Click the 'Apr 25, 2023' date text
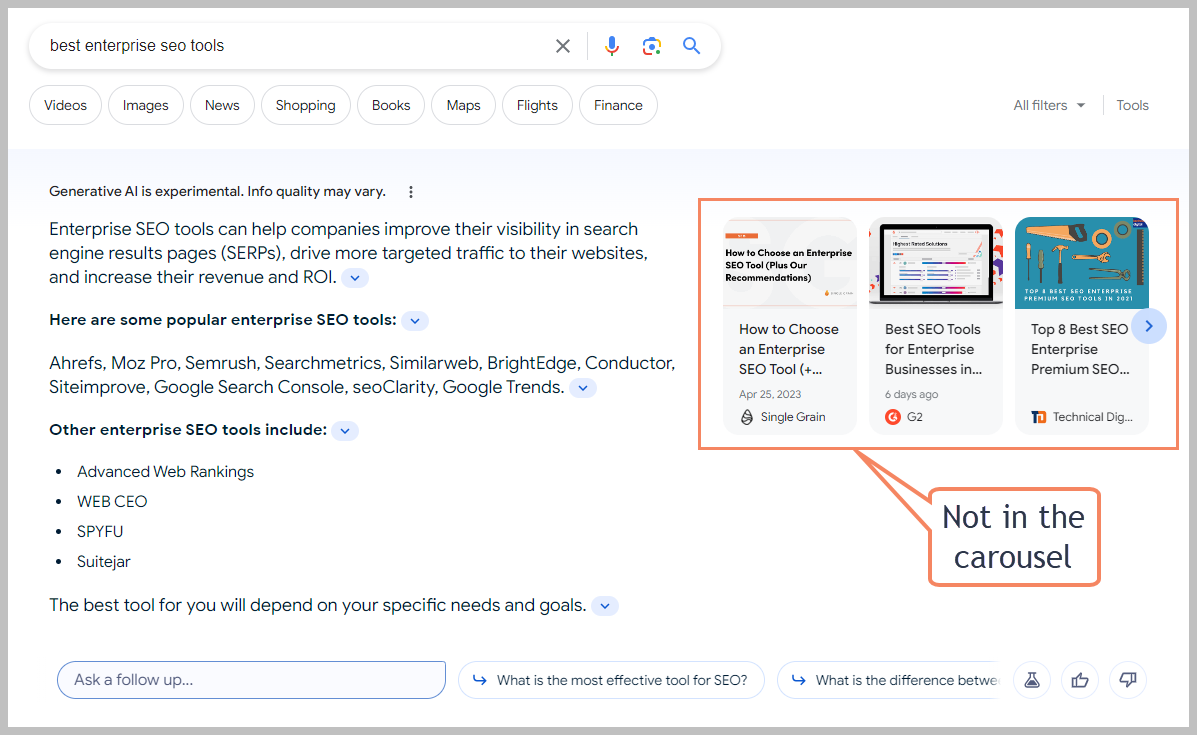The image size is (1197, 735). tap(770, 395)
